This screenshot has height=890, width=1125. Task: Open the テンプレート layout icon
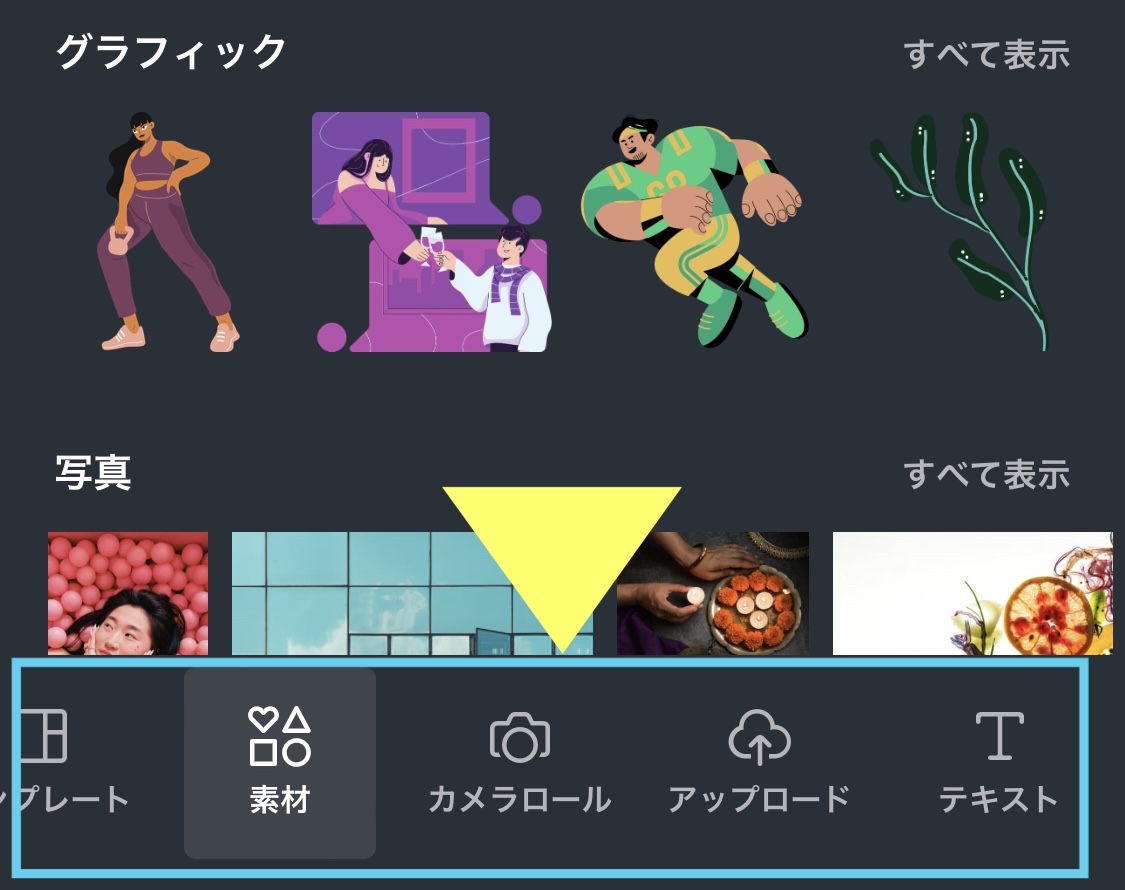[43, 736]
